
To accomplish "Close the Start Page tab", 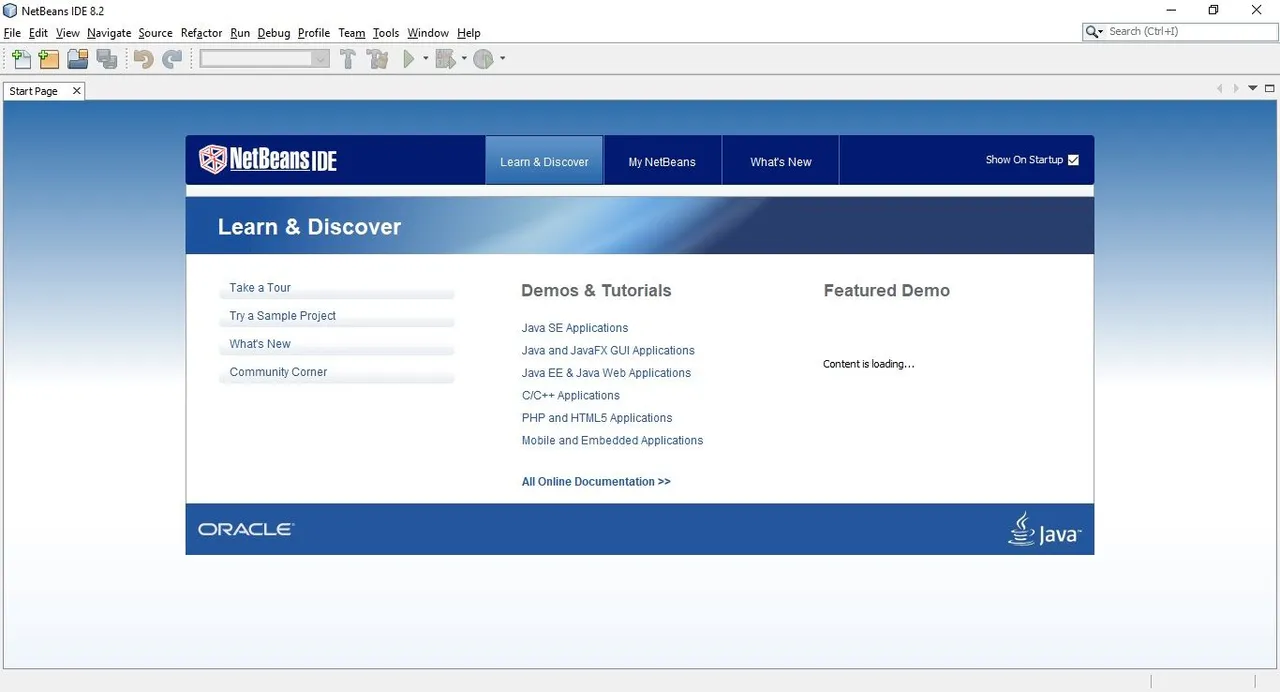I will [x=76, y=91].
